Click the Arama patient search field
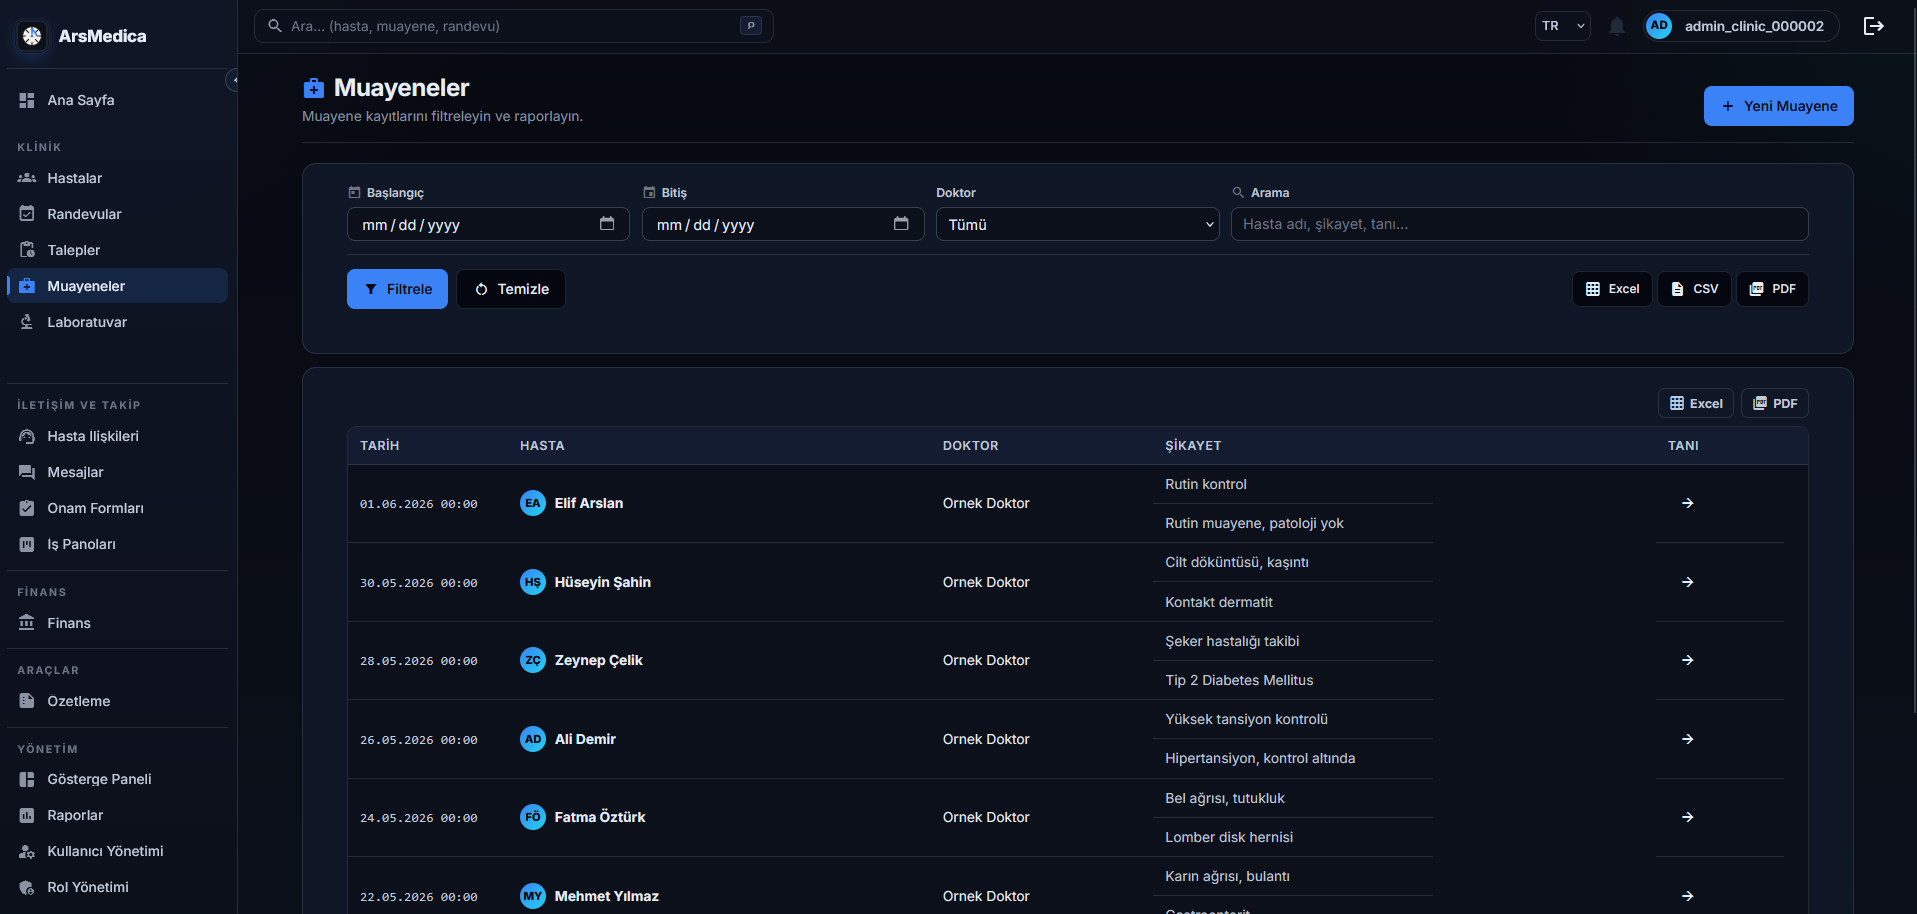Viewport: 1917px width, 914px height. 1519,224
